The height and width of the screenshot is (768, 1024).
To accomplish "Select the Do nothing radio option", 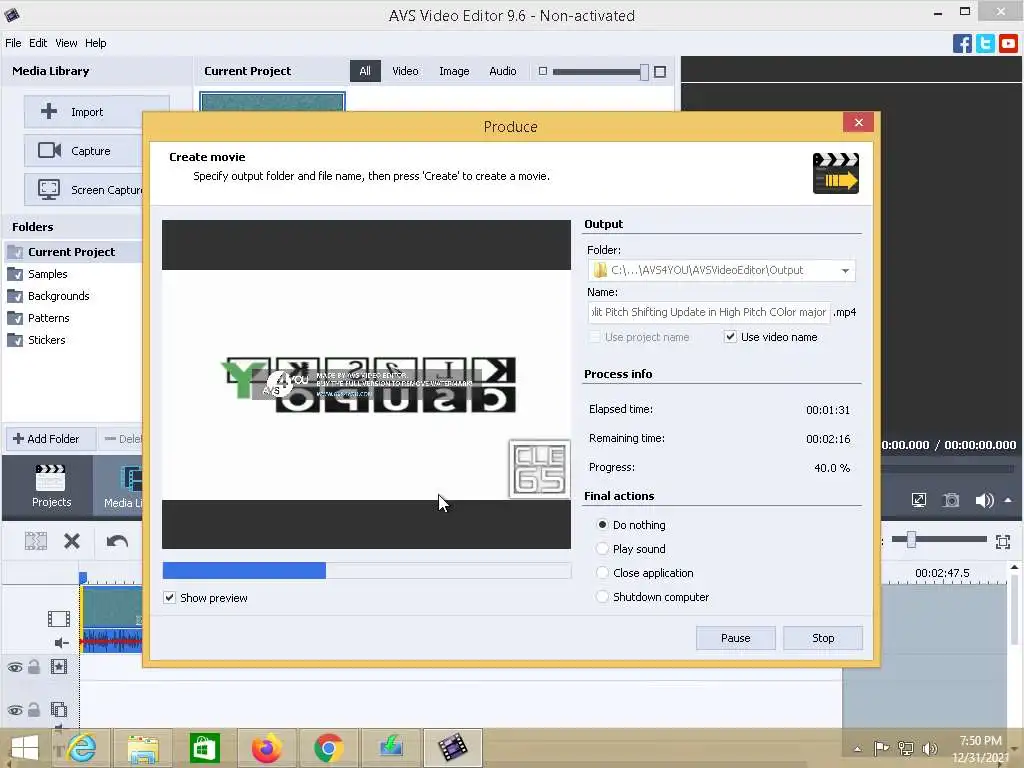I will 602,524.
